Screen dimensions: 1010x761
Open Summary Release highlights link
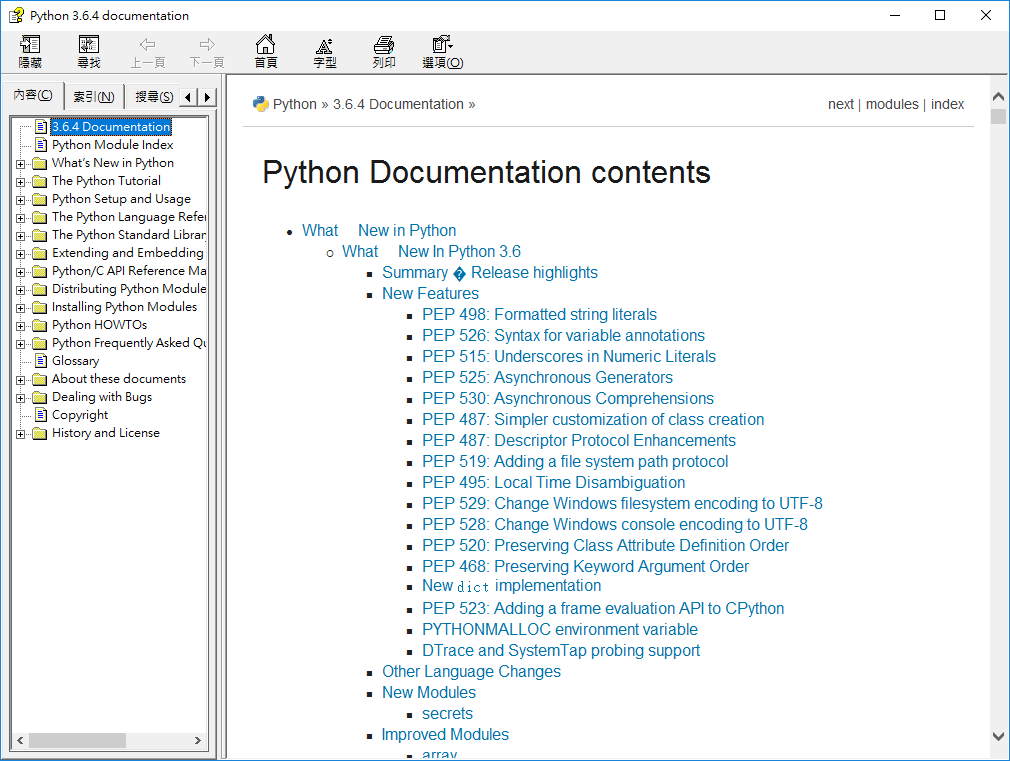490,273
